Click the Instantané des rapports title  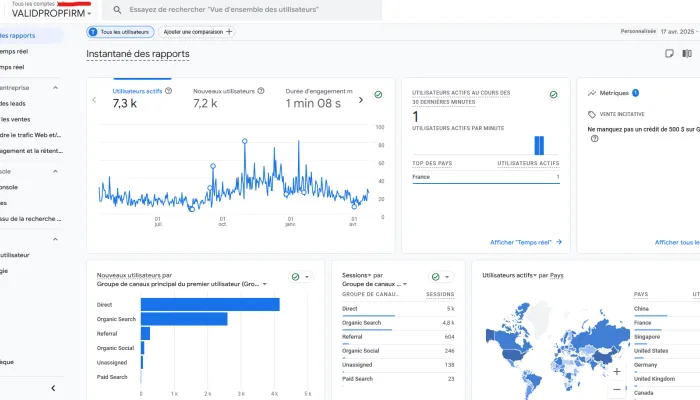point(138,54)
